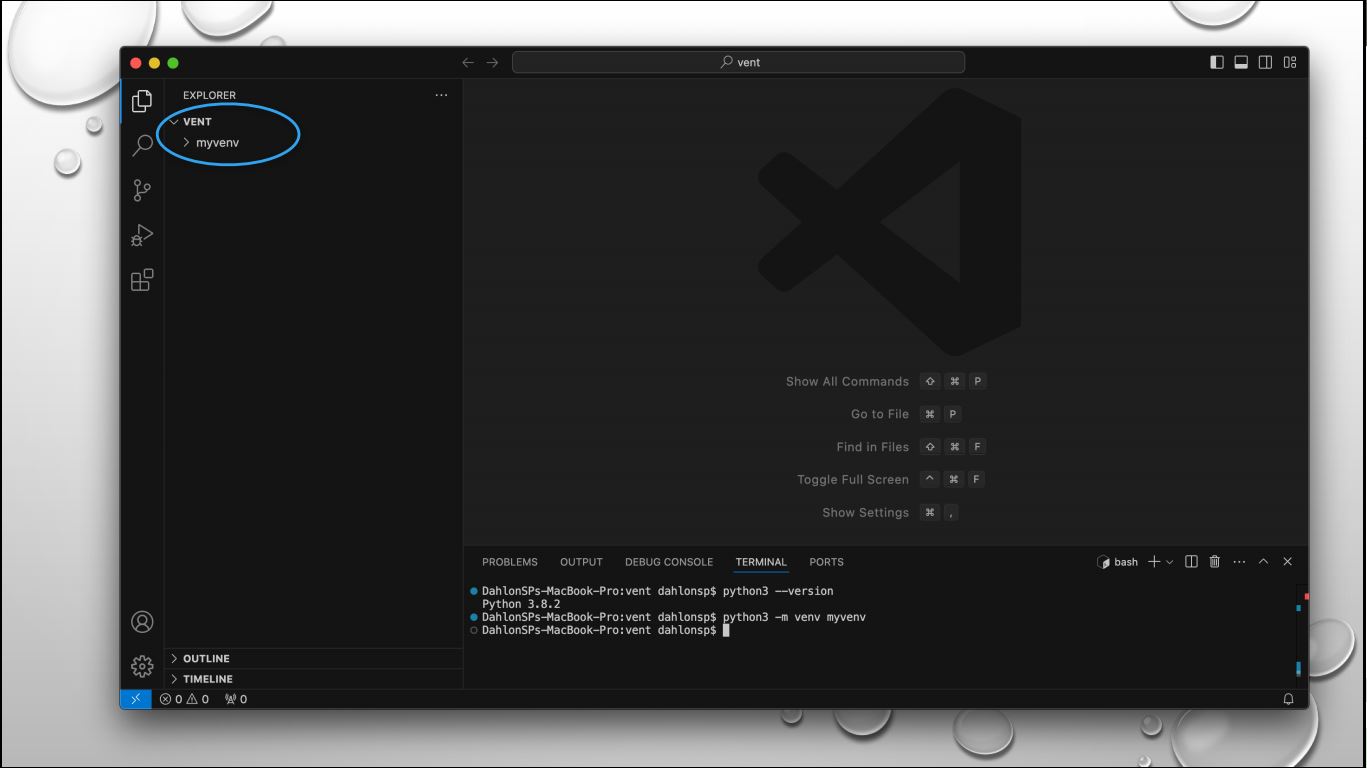Kill terminal with the trash icon
The height and width of the screenshot is (768, 1367).
pyautogui.click(x=1215, y=562)
